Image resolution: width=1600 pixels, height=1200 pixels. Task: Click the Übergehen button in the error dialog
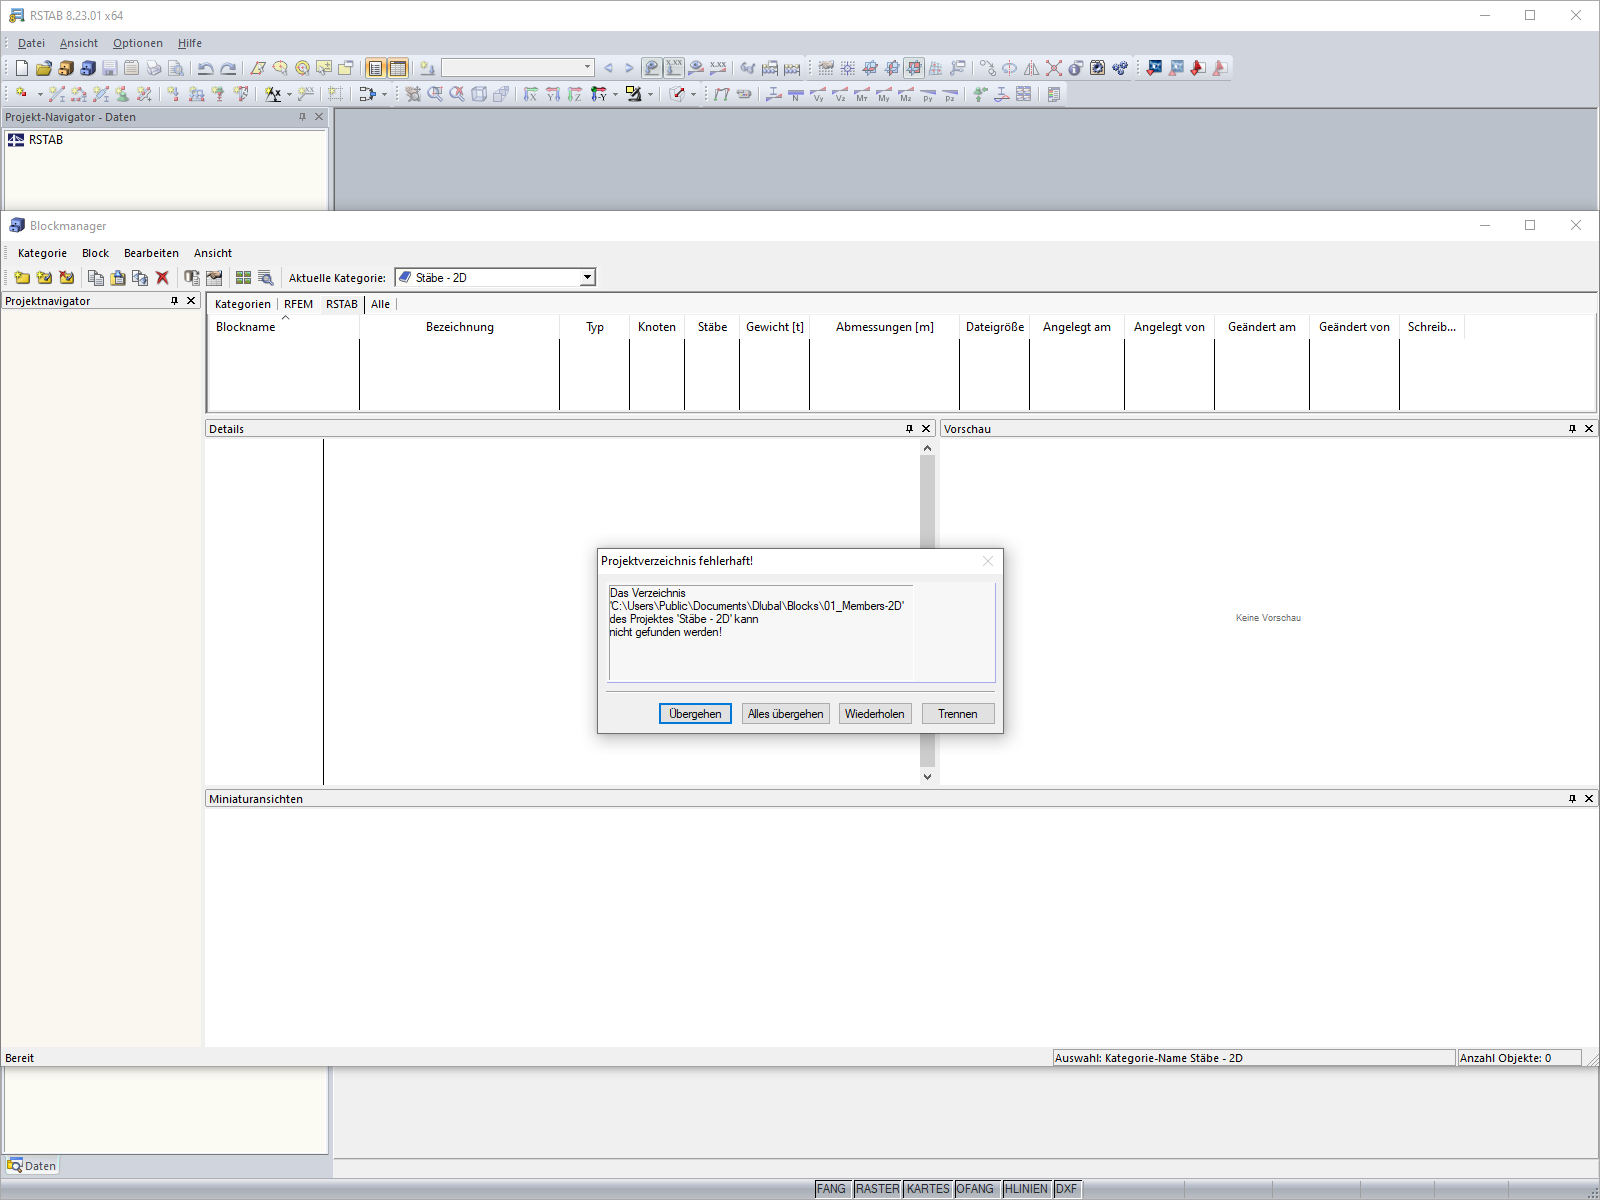[x=695, y=713]
